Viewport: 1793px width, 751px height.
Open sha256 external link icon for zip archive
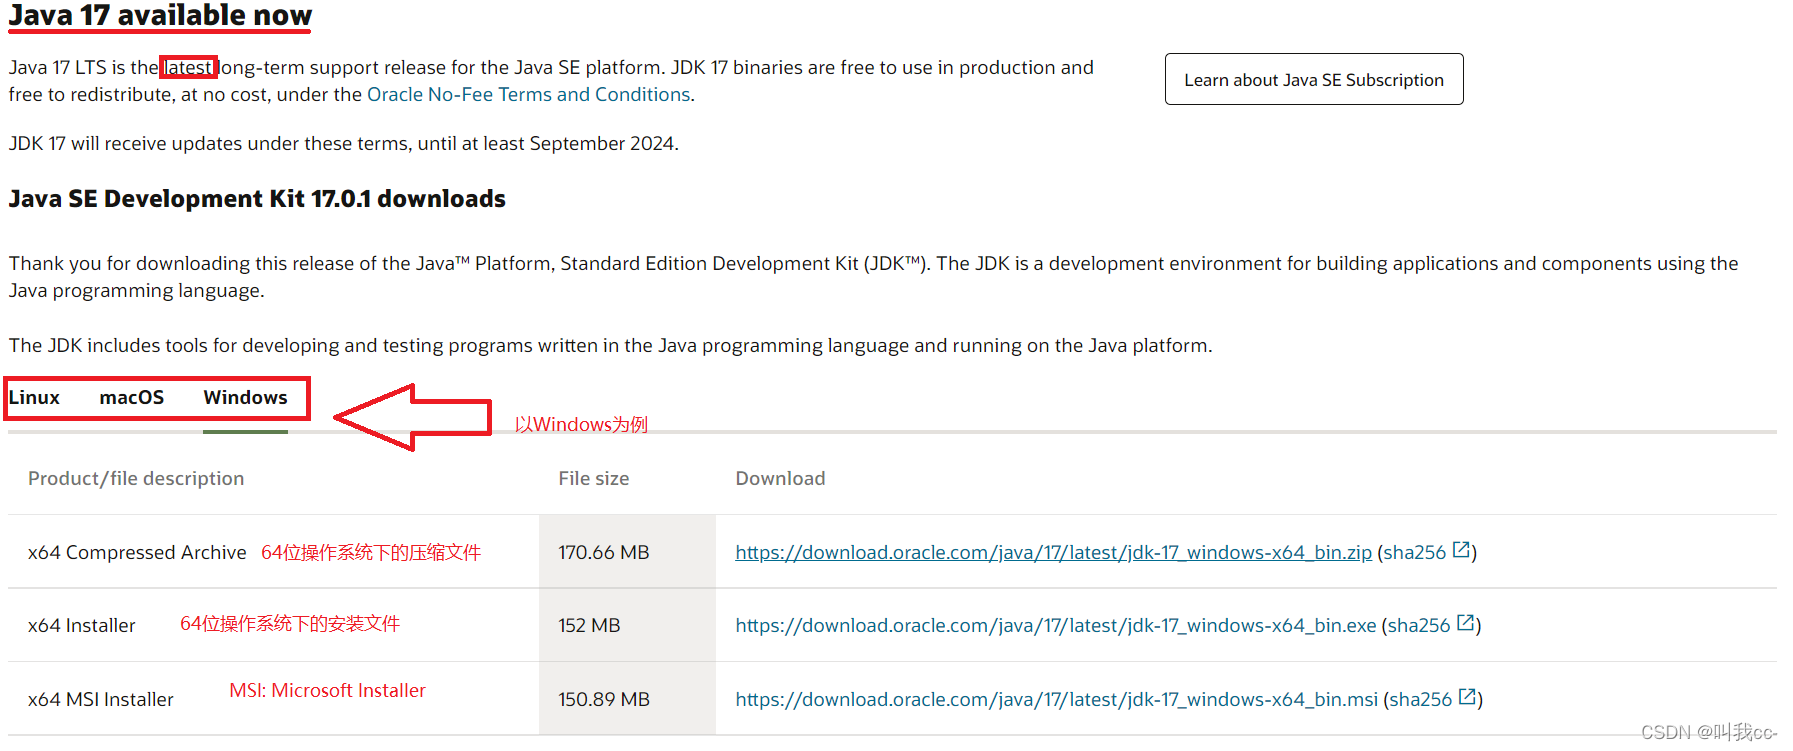pyautogui.click(x=1461, y=550)
